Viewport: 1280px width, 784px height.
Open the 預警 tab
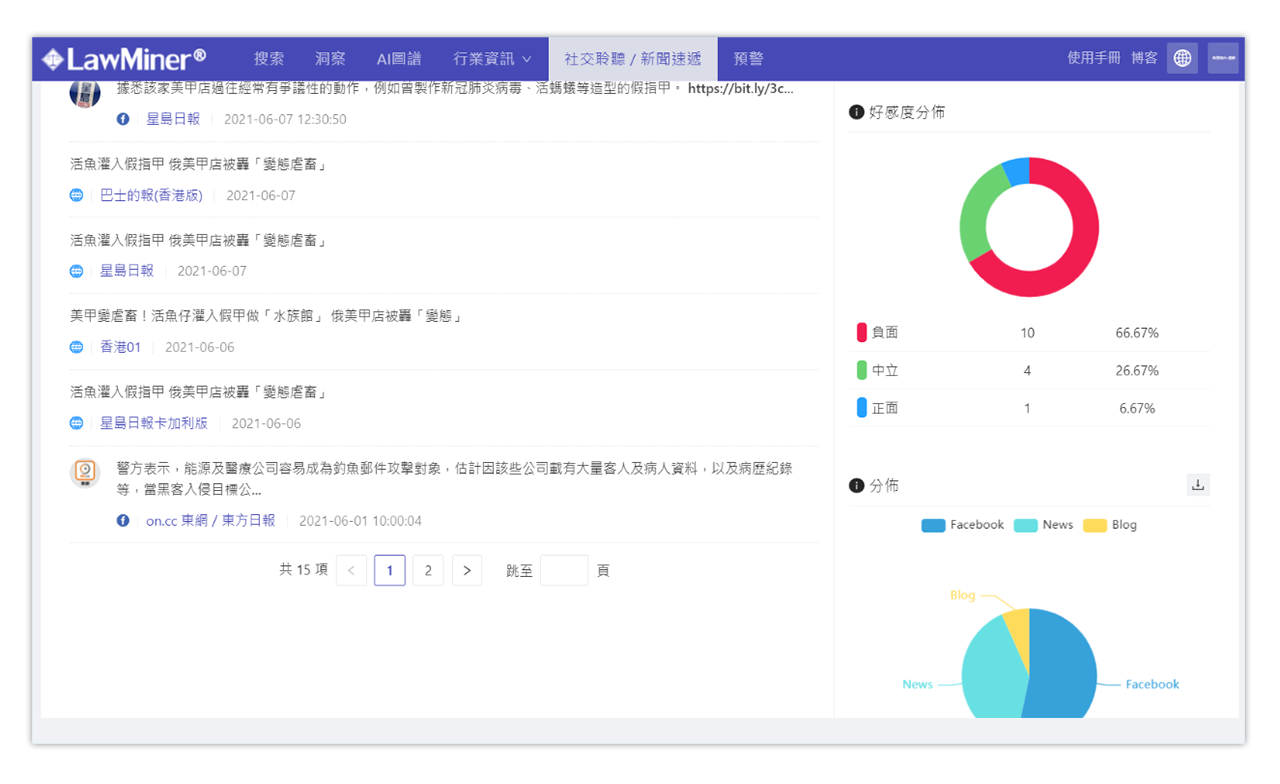(x=749, y=58)
